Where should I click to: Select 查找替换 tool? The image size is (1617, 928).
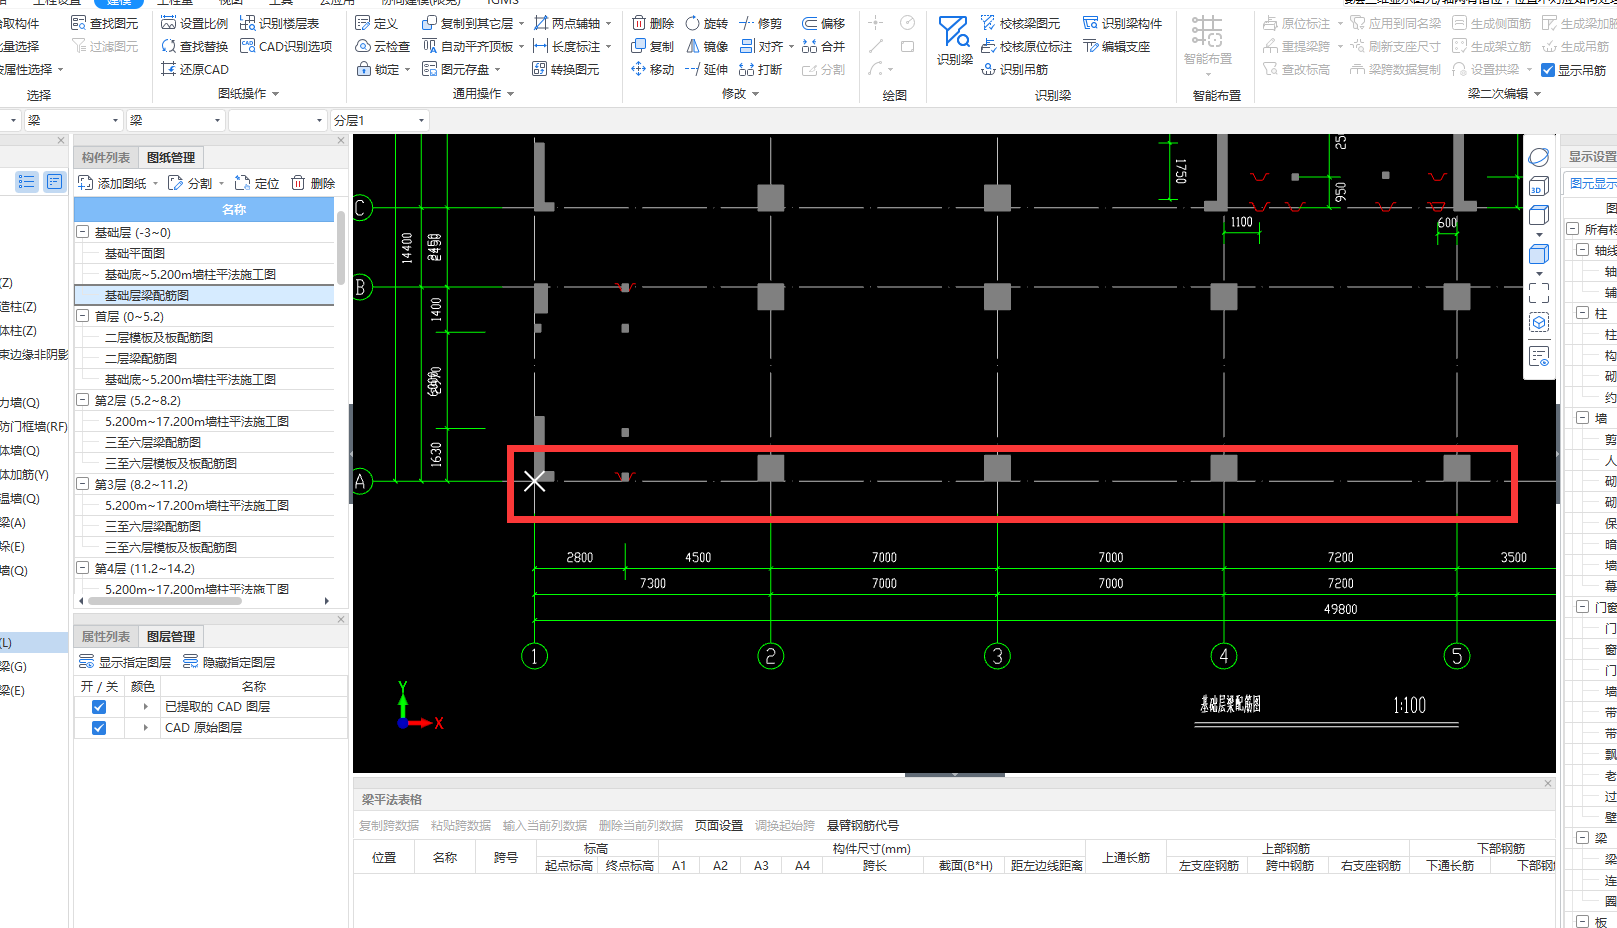pos(194,46)
